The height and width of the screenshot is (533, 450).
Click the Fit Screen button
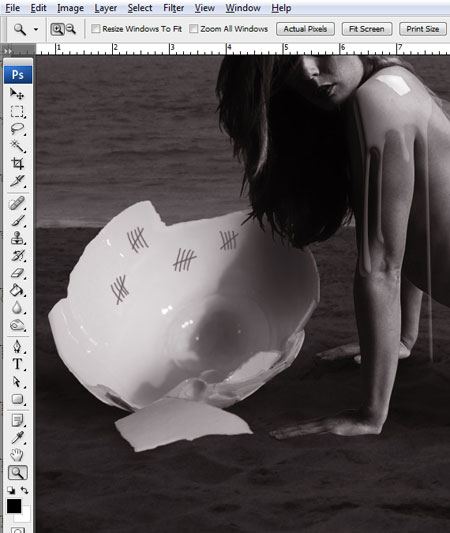point(367,29)
